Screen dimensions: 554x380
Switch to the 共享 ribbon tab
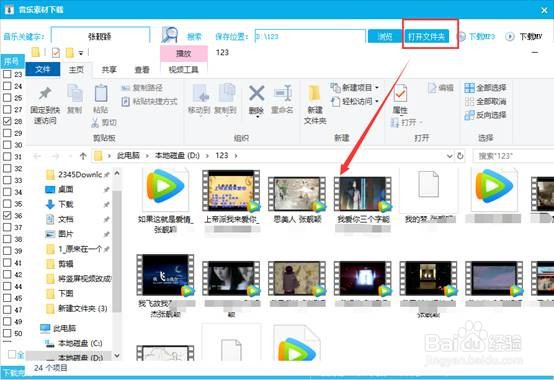point(109,70)
